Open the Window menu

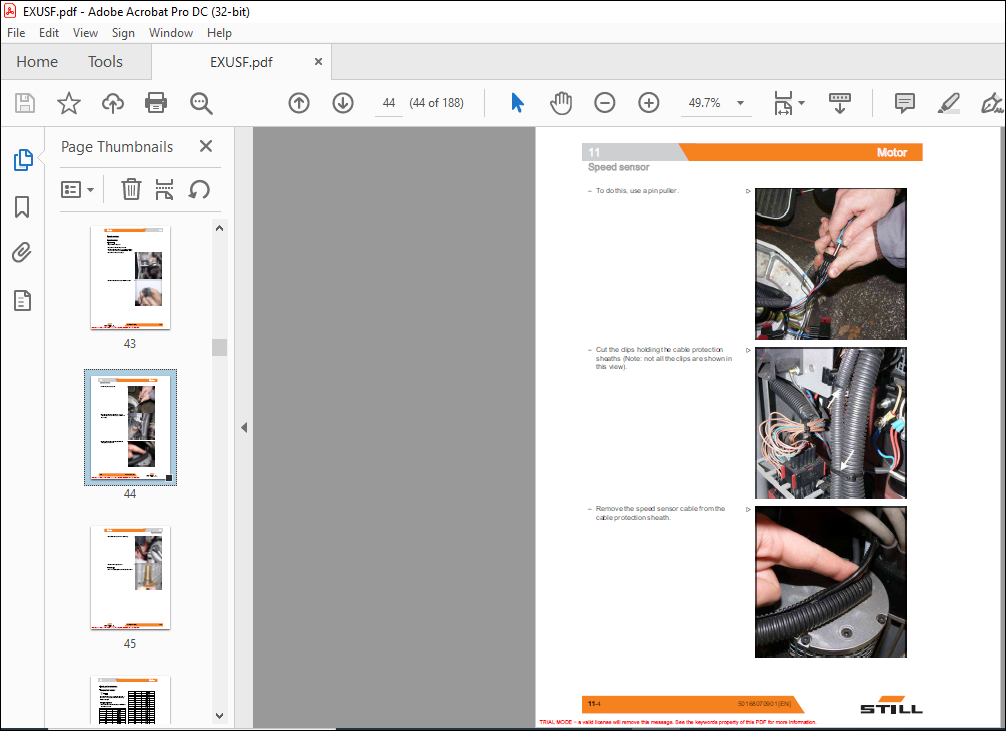171,33
